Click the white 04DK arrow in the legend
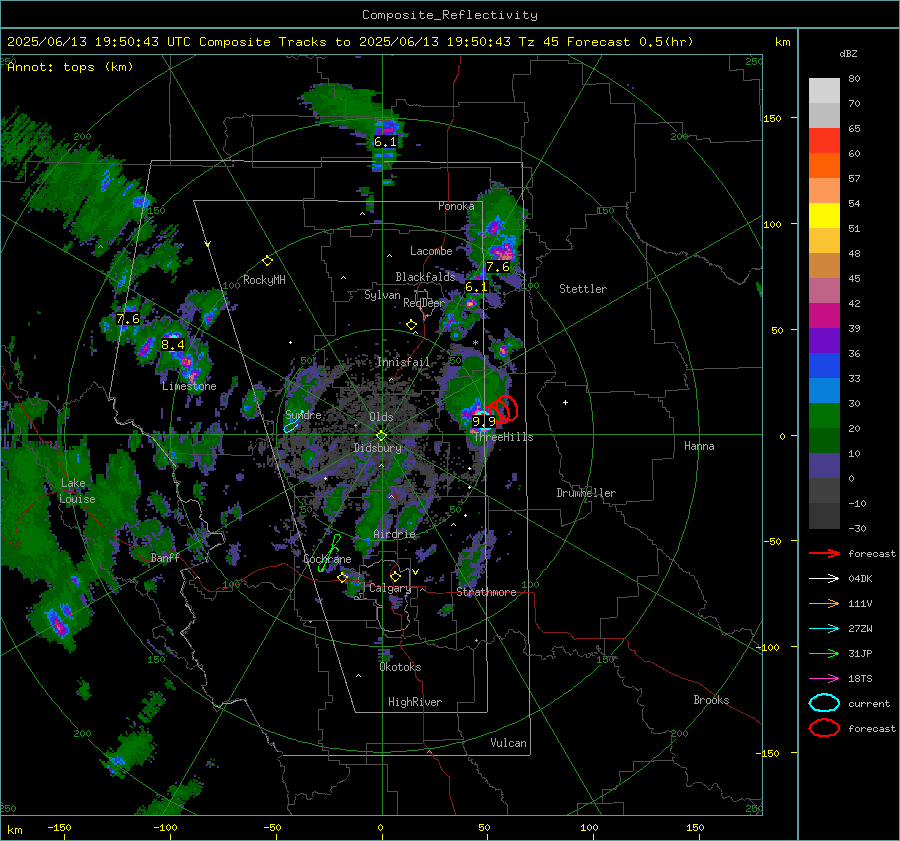Viewport: 900px width, 841px height. pos(824,579)
